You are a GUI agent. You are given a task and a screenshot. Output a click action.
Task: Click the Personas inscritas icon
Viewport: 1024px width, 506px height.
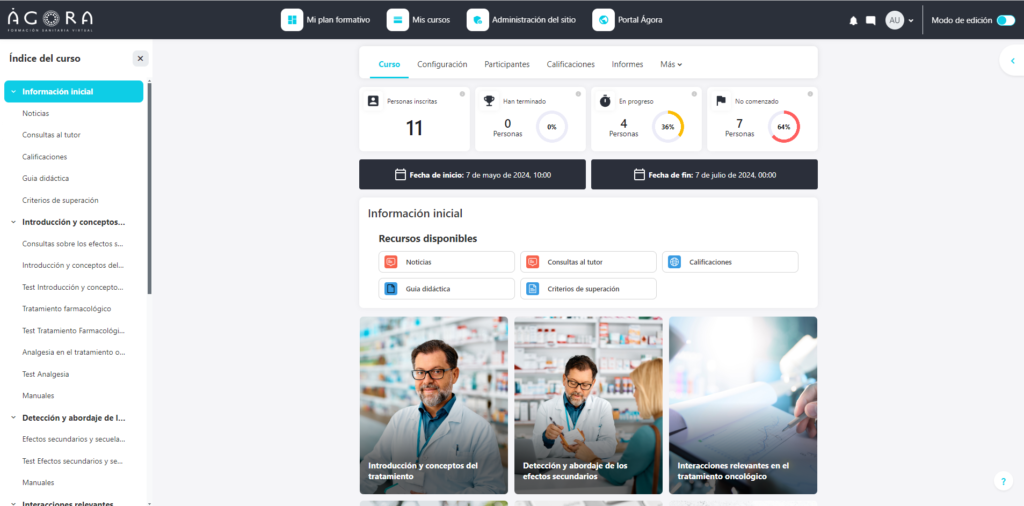(373, 101)
